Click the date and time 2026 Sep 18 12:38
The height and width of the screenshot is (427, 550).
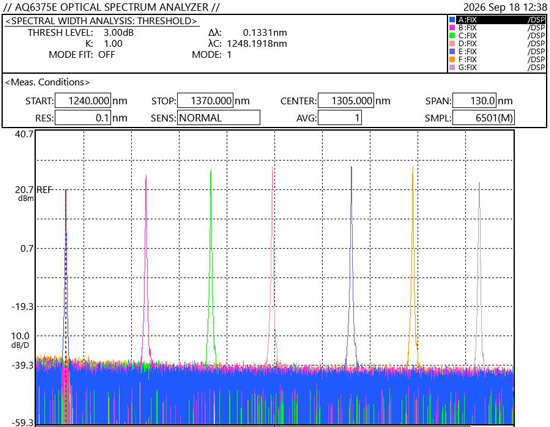pyautogui.click(x=505, y=7)
